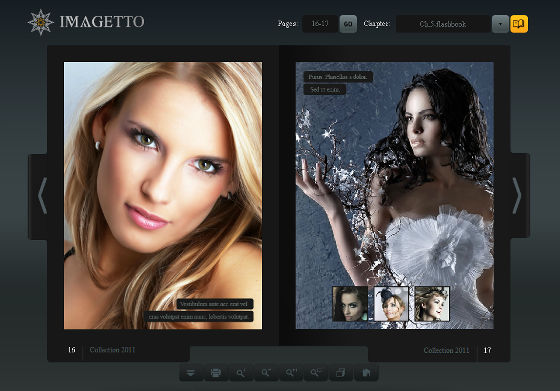Click the second magnifier zoom icon
This screenshot has width=560, height=391.
(x=266, y=373)
